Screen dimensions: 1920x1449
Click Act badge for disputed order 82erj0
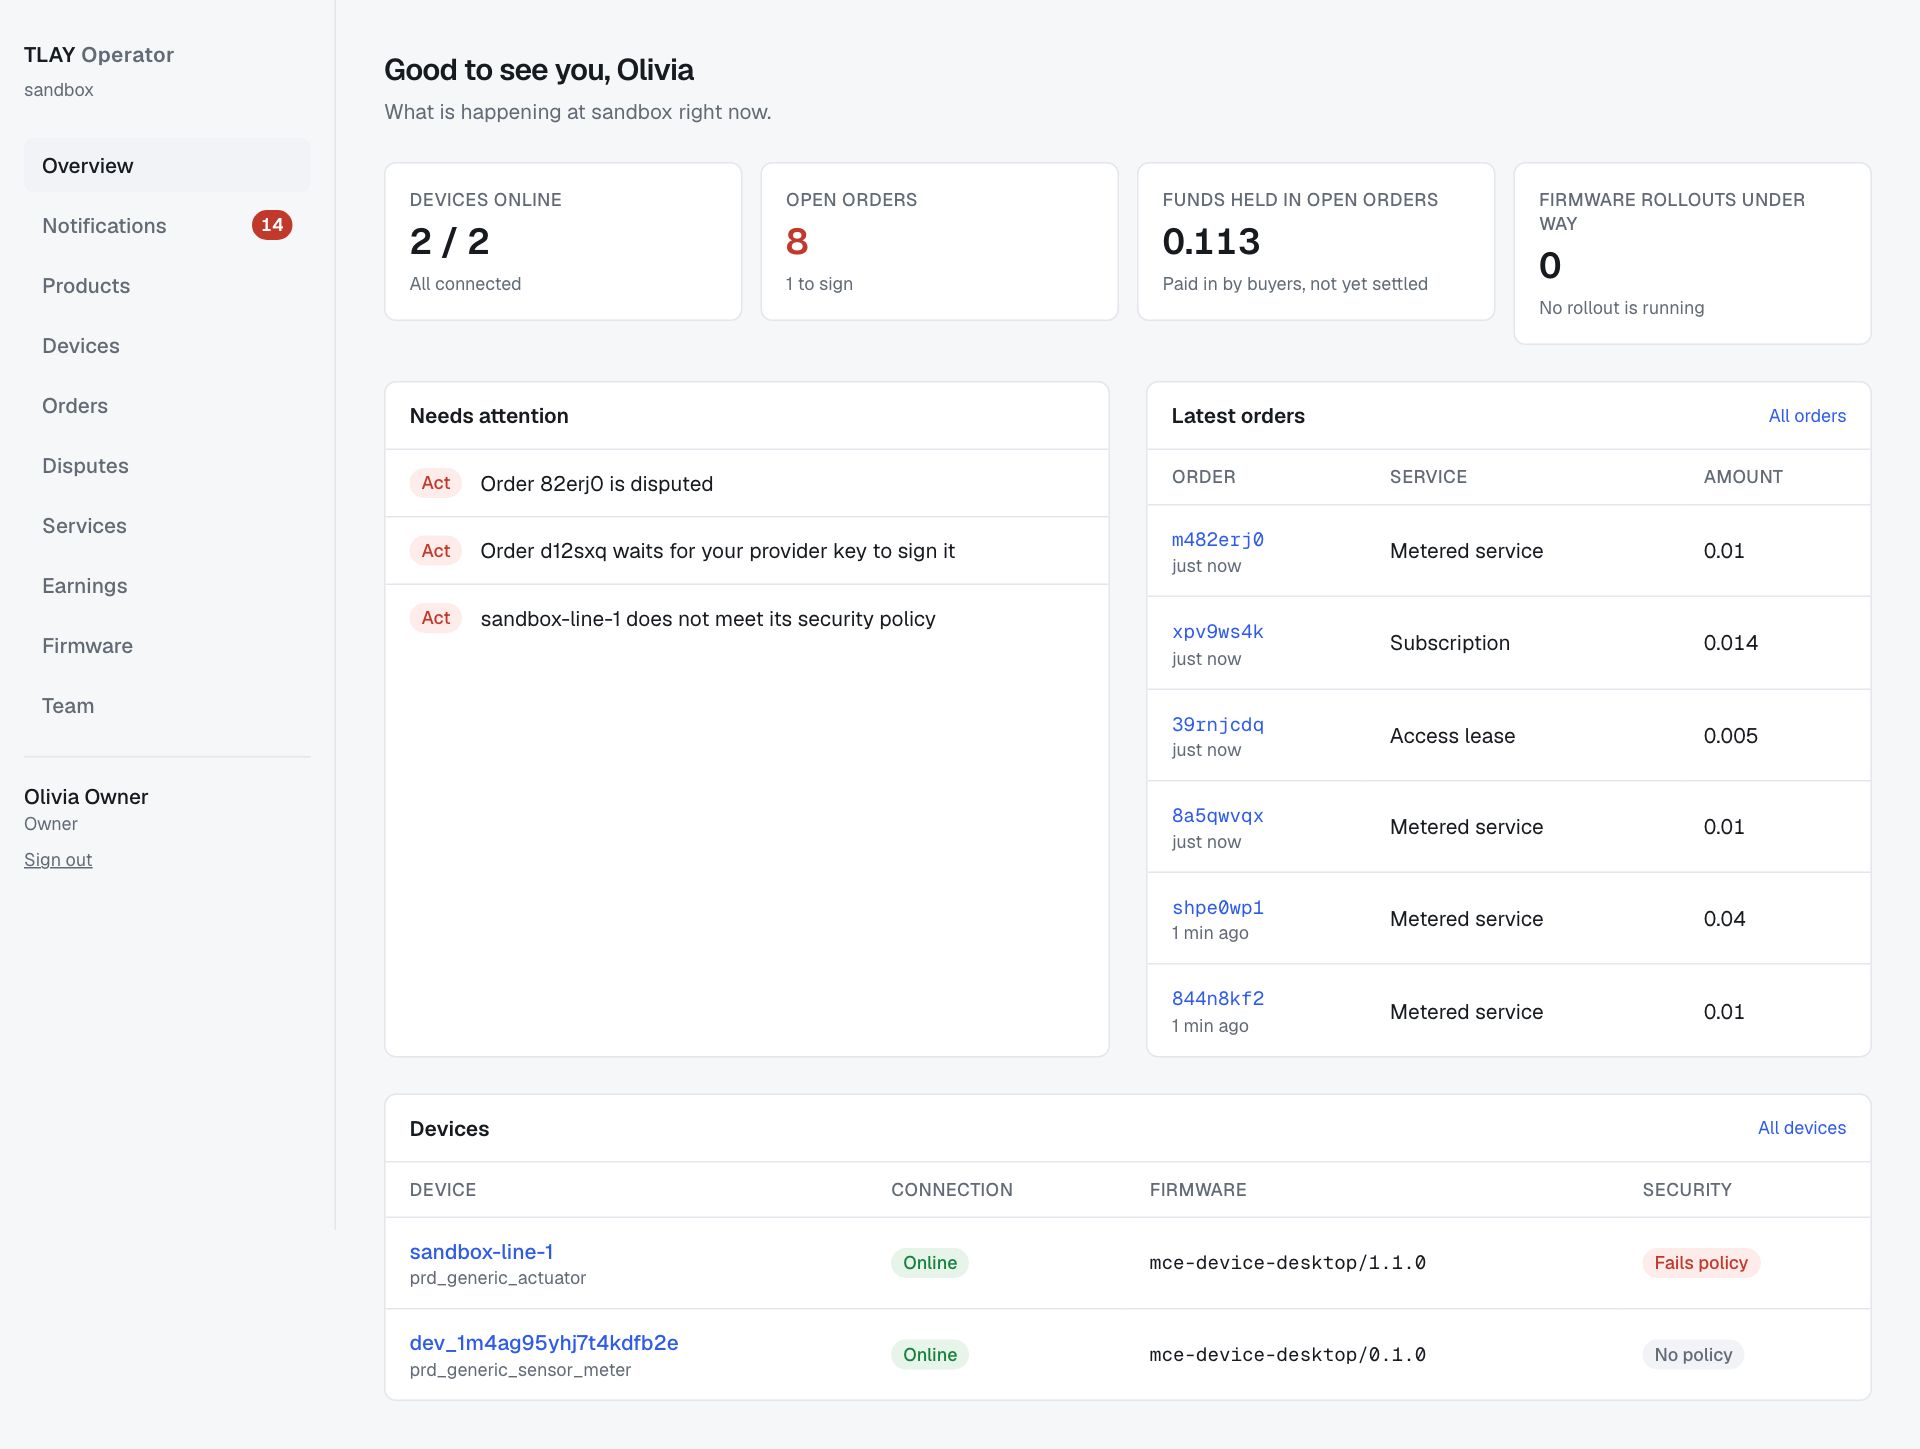pyautogui.click(x=435, y=483)
